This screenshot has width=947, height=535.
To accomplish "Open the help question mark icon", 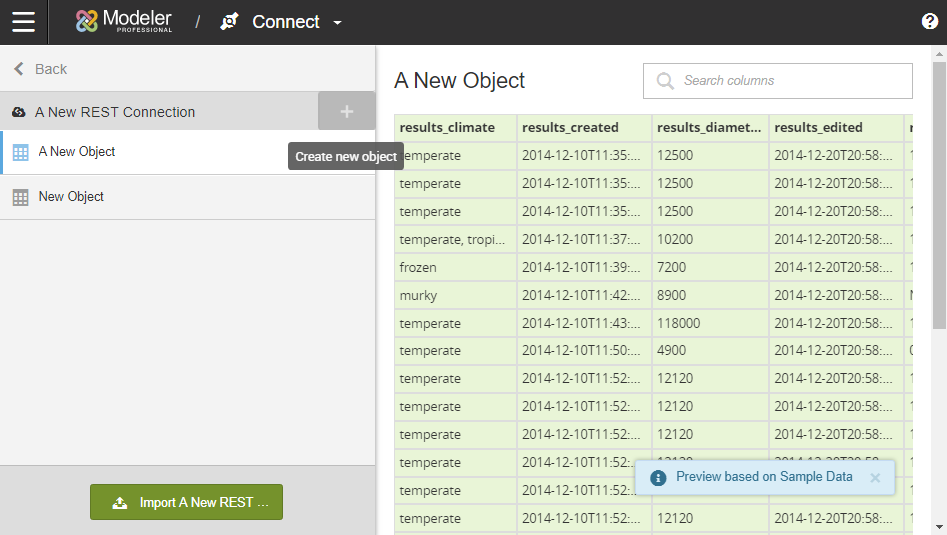I will point(929,22).
